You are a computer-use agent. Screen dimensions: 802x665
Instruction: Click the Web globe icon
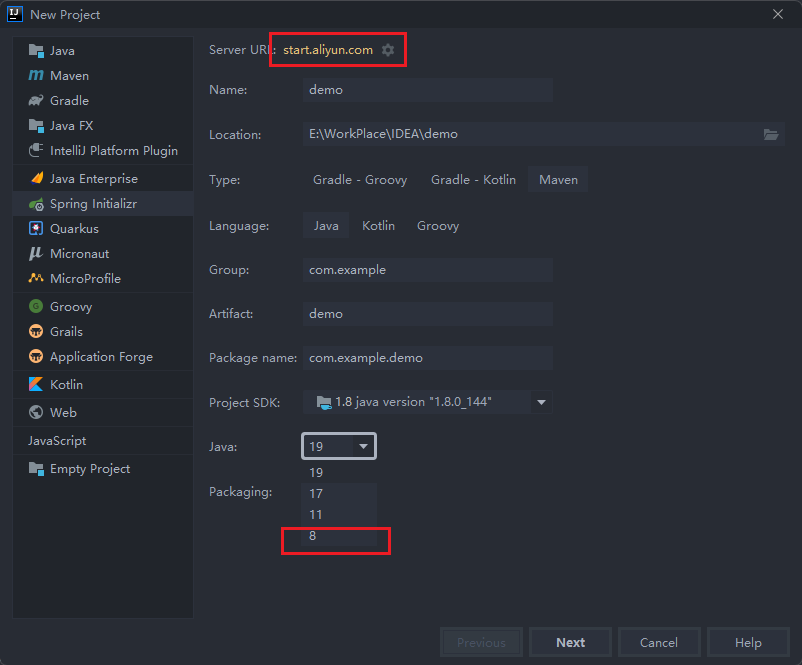coord(36,412)
